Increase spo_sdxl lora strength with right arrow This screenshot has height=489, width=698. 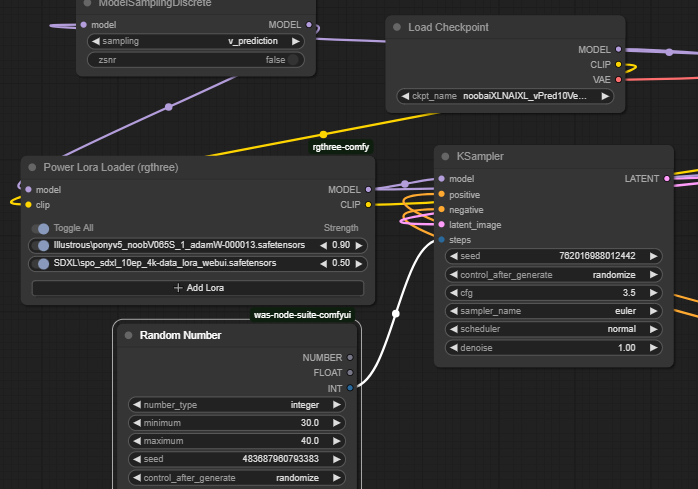tap(359, 264)
